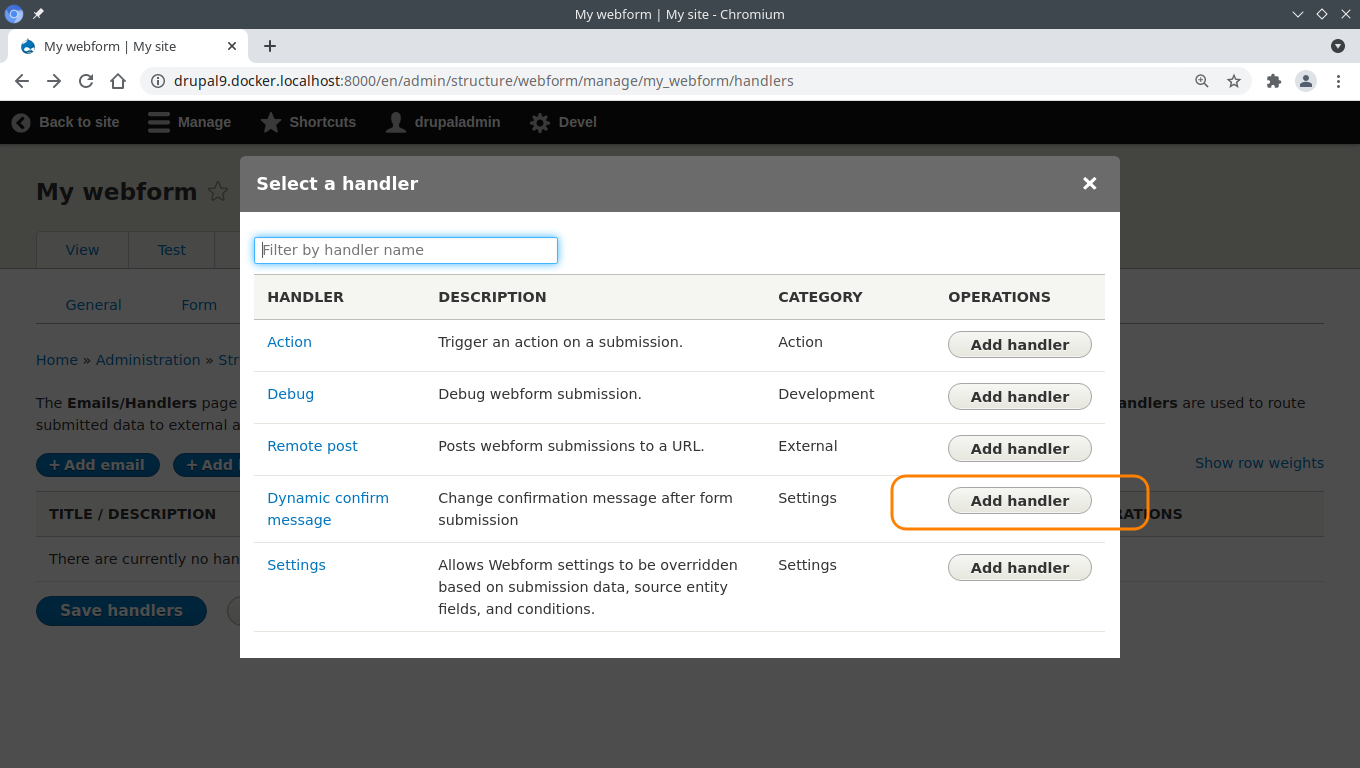
Task: Open the Shortcuts toolbar menu
Action: pos(308,122)
